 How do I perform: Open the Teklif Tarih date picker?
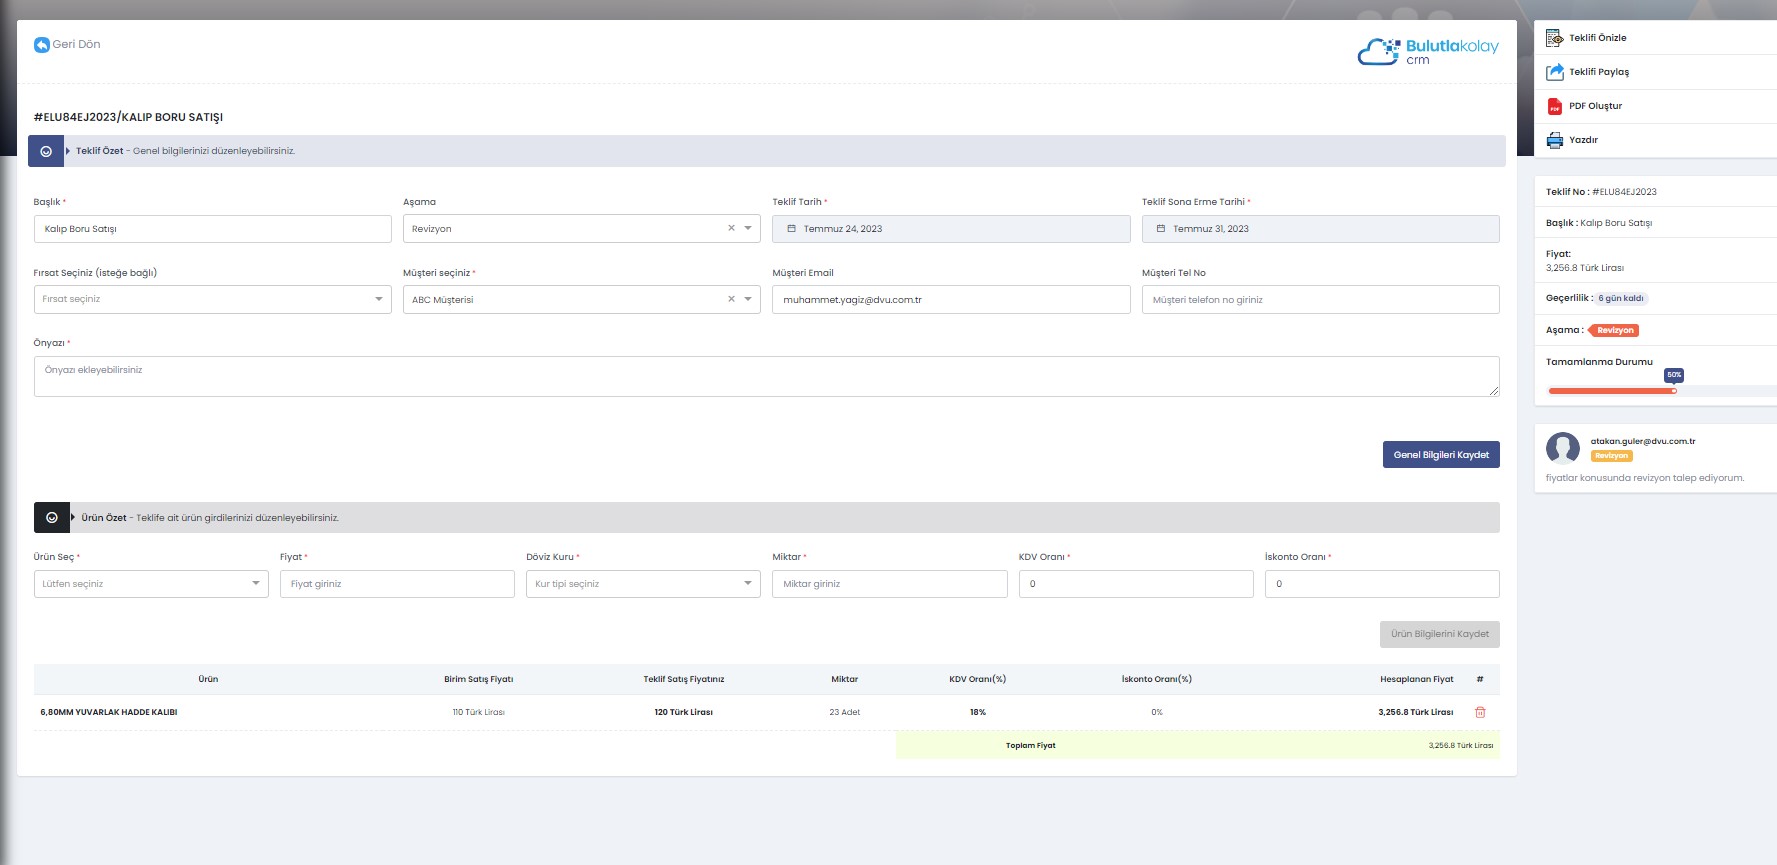click(x=950, y=229)
